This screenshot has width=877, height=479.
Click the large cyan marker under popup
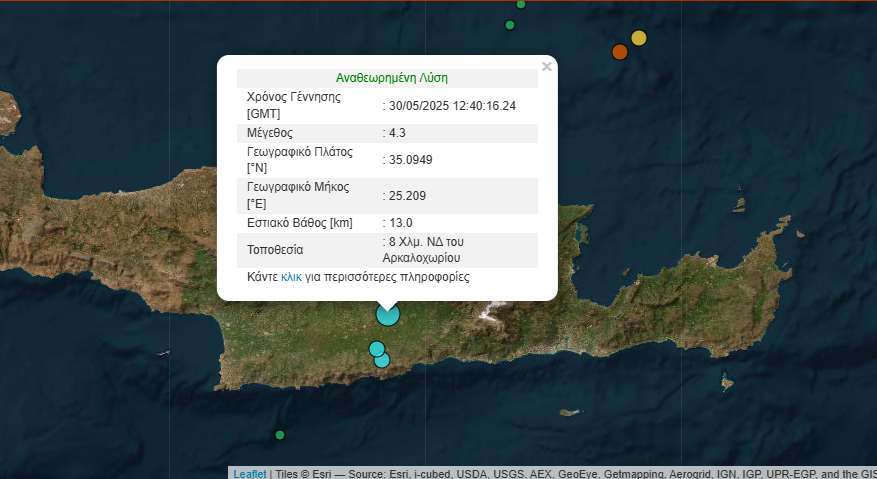point(388,315)
